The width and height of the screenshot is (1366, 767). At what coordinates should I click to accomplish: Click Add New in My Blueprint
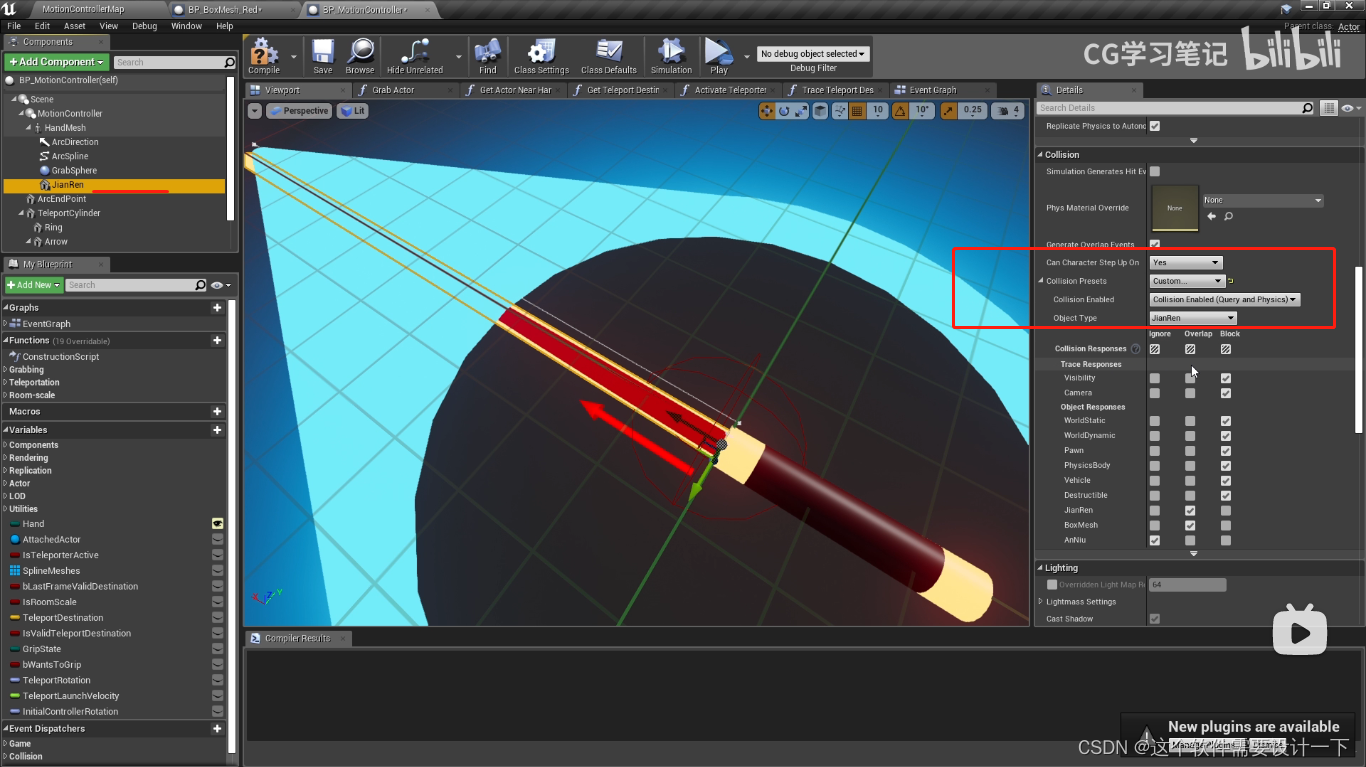(x=34, y=285)
